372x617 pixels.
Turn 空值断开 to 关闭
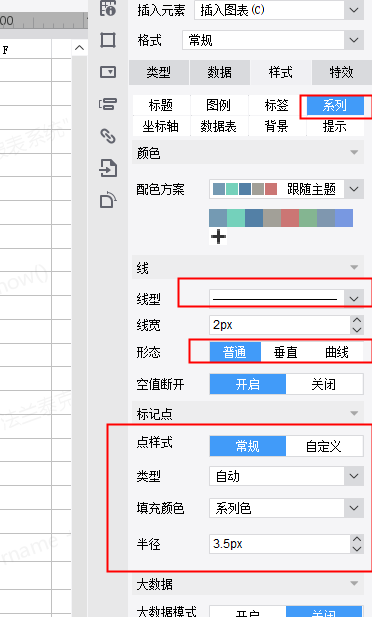pyautogui.click(x=324, y=384)
